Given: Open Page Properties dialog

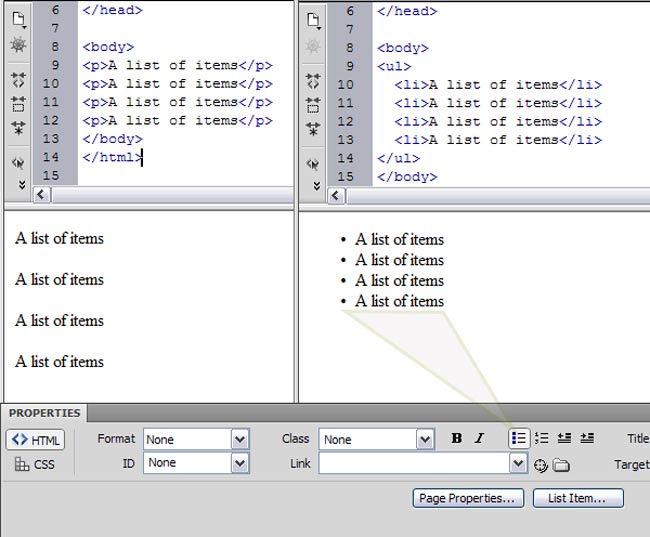Looking at the screenshot, I should (468, 498).
